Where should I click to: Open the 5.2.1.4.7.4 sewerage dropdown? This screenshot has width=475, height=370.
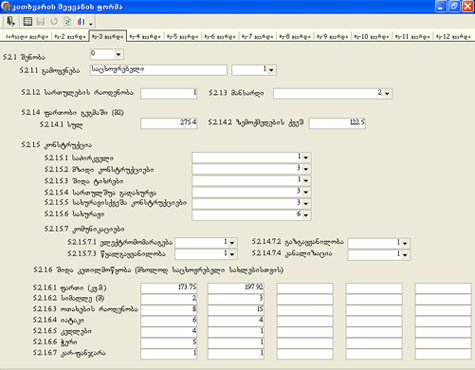(x=405, y=255)
